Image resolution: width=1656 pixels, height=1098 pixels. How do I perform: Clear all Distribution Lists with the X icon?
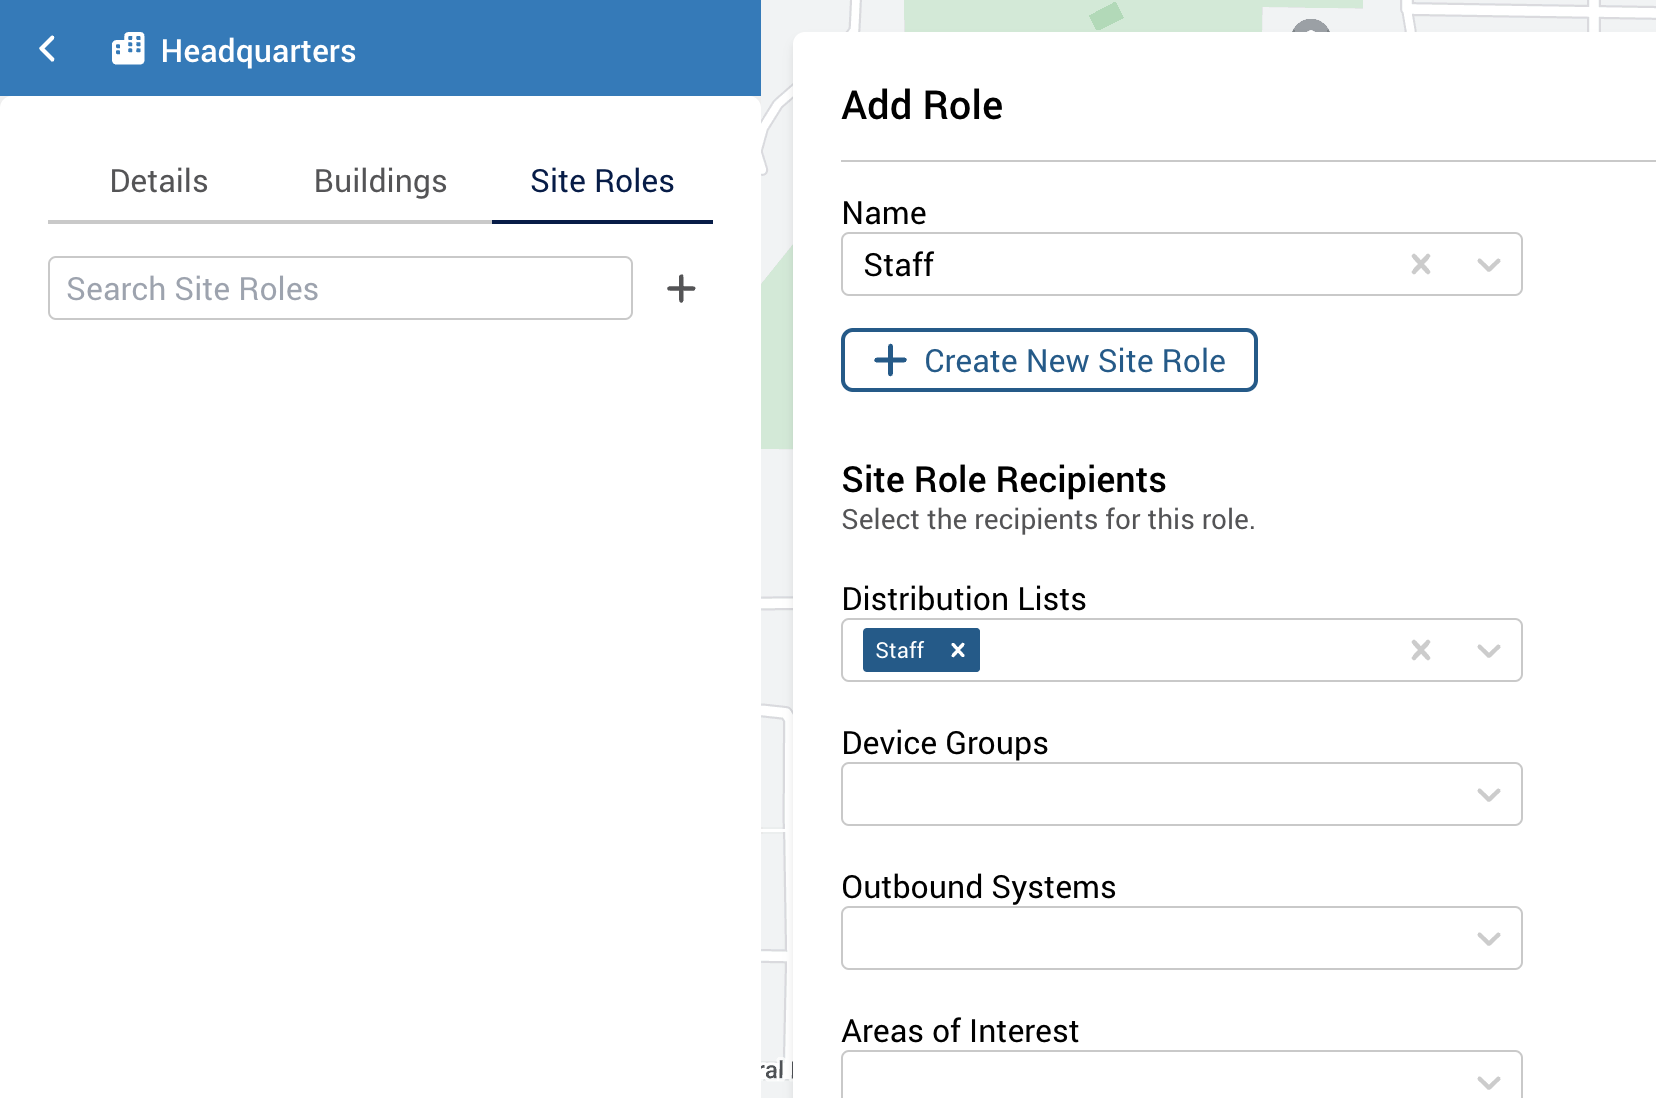[1419, 650]
